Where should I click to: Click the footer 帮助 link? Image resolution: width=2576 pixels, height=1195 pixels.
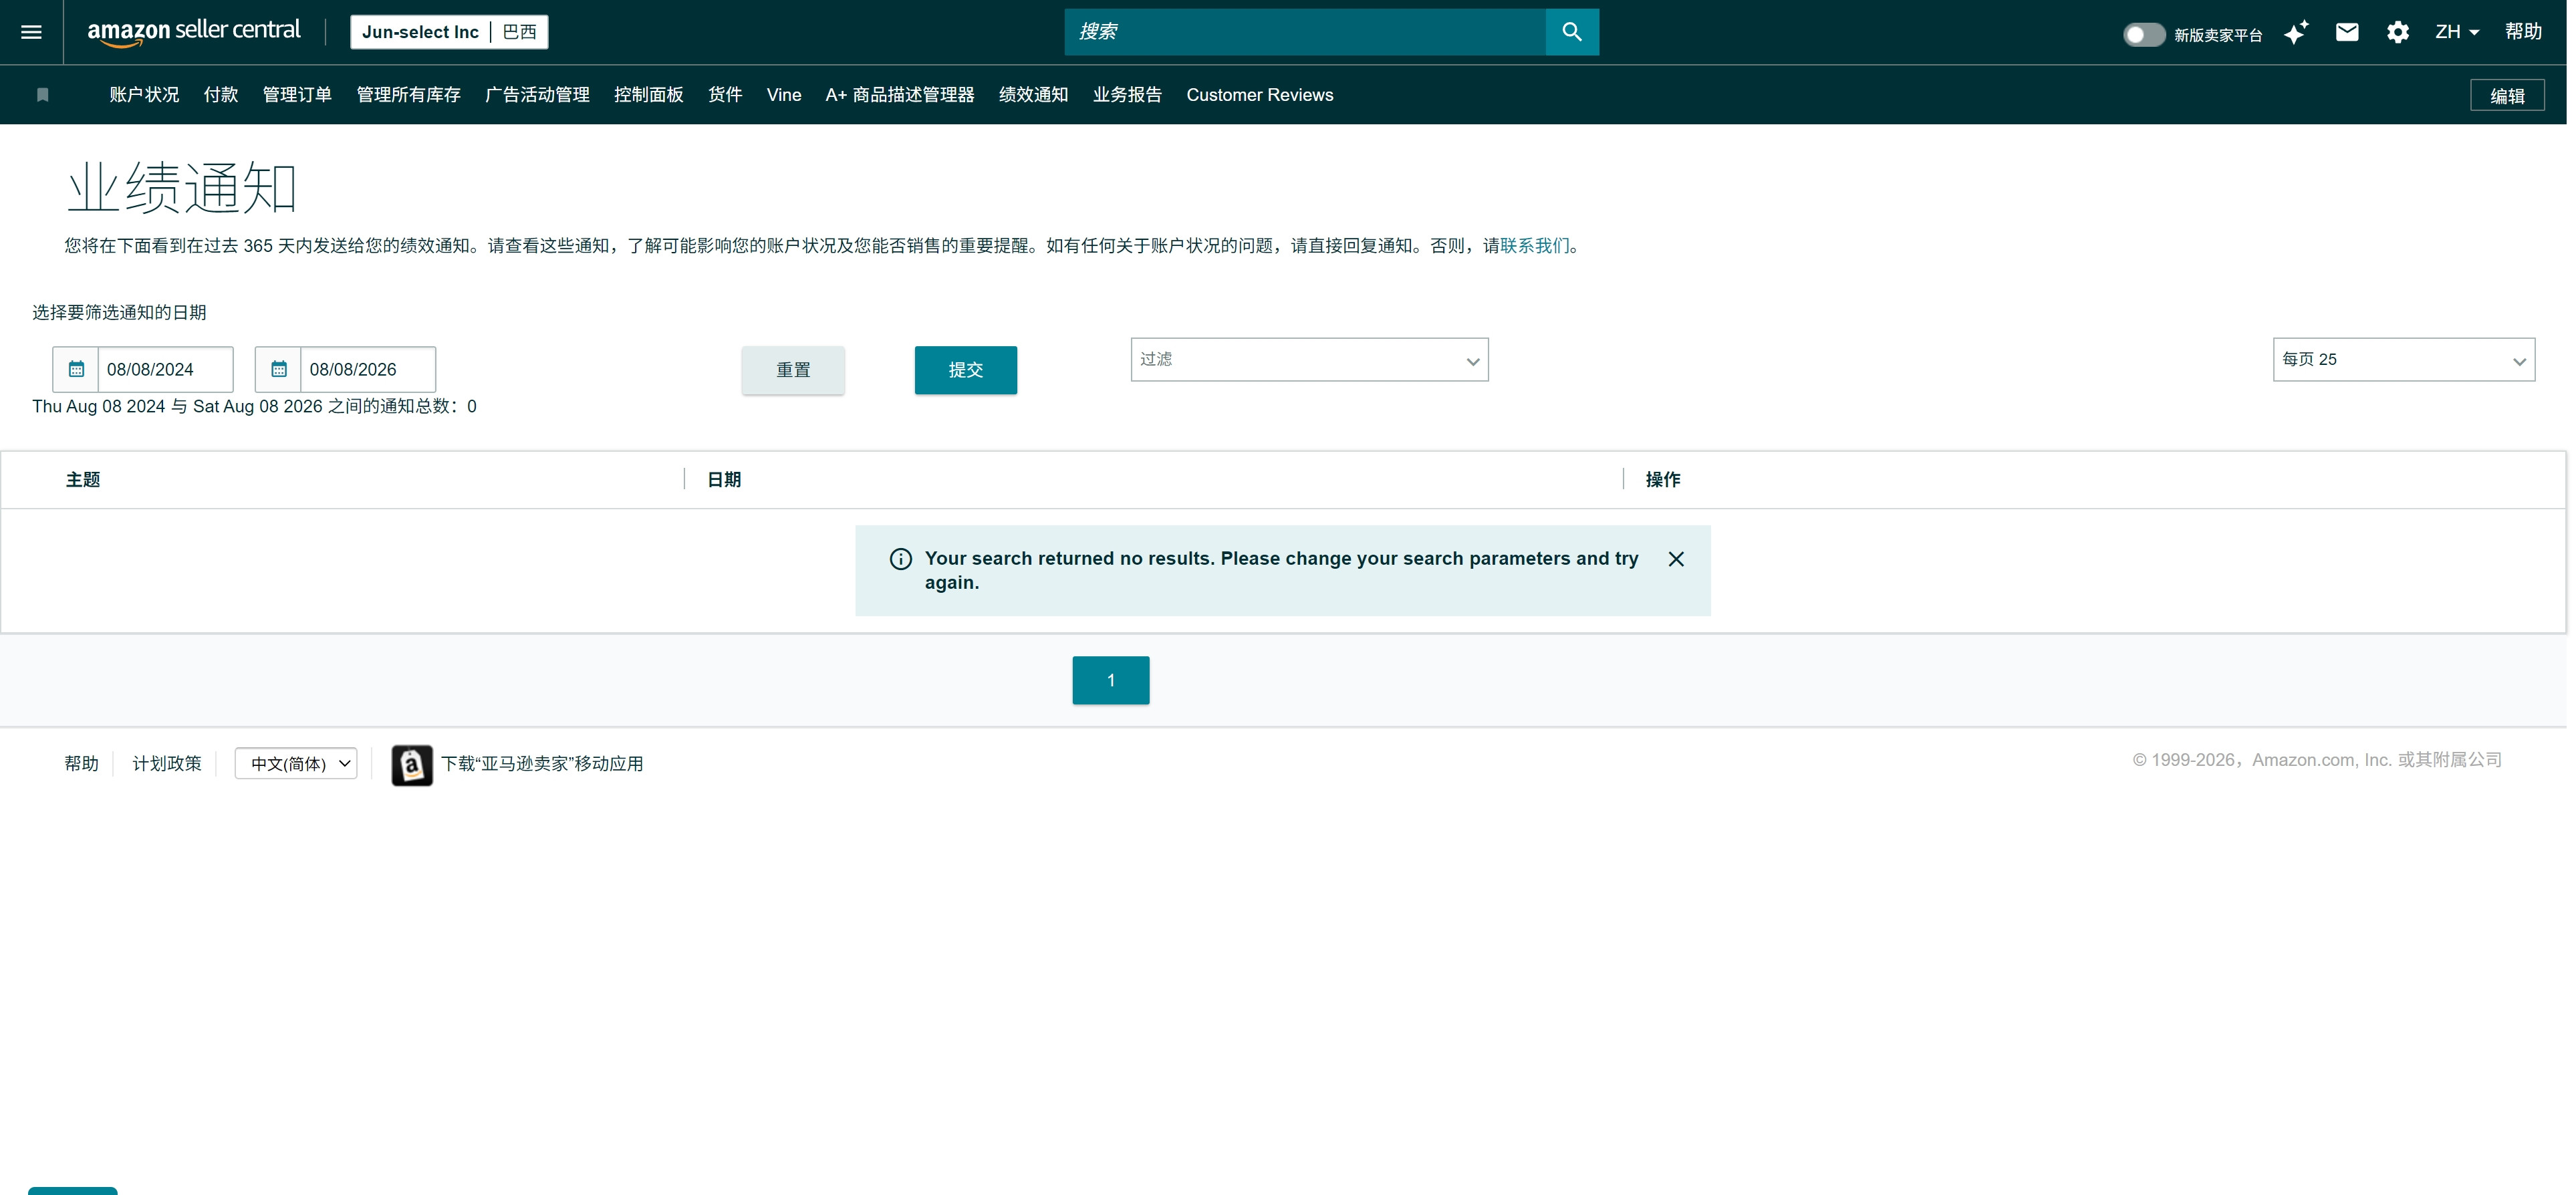click(x=81, y=764)
